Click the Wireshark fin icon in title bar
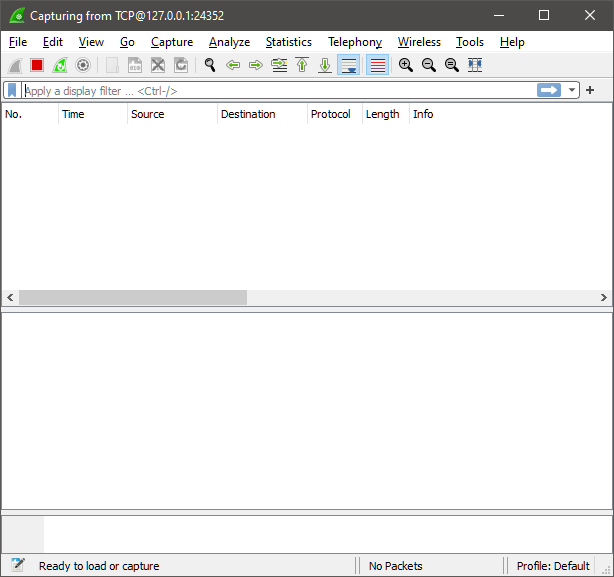This screenshot has width=614, height=577. click(17, 16)
